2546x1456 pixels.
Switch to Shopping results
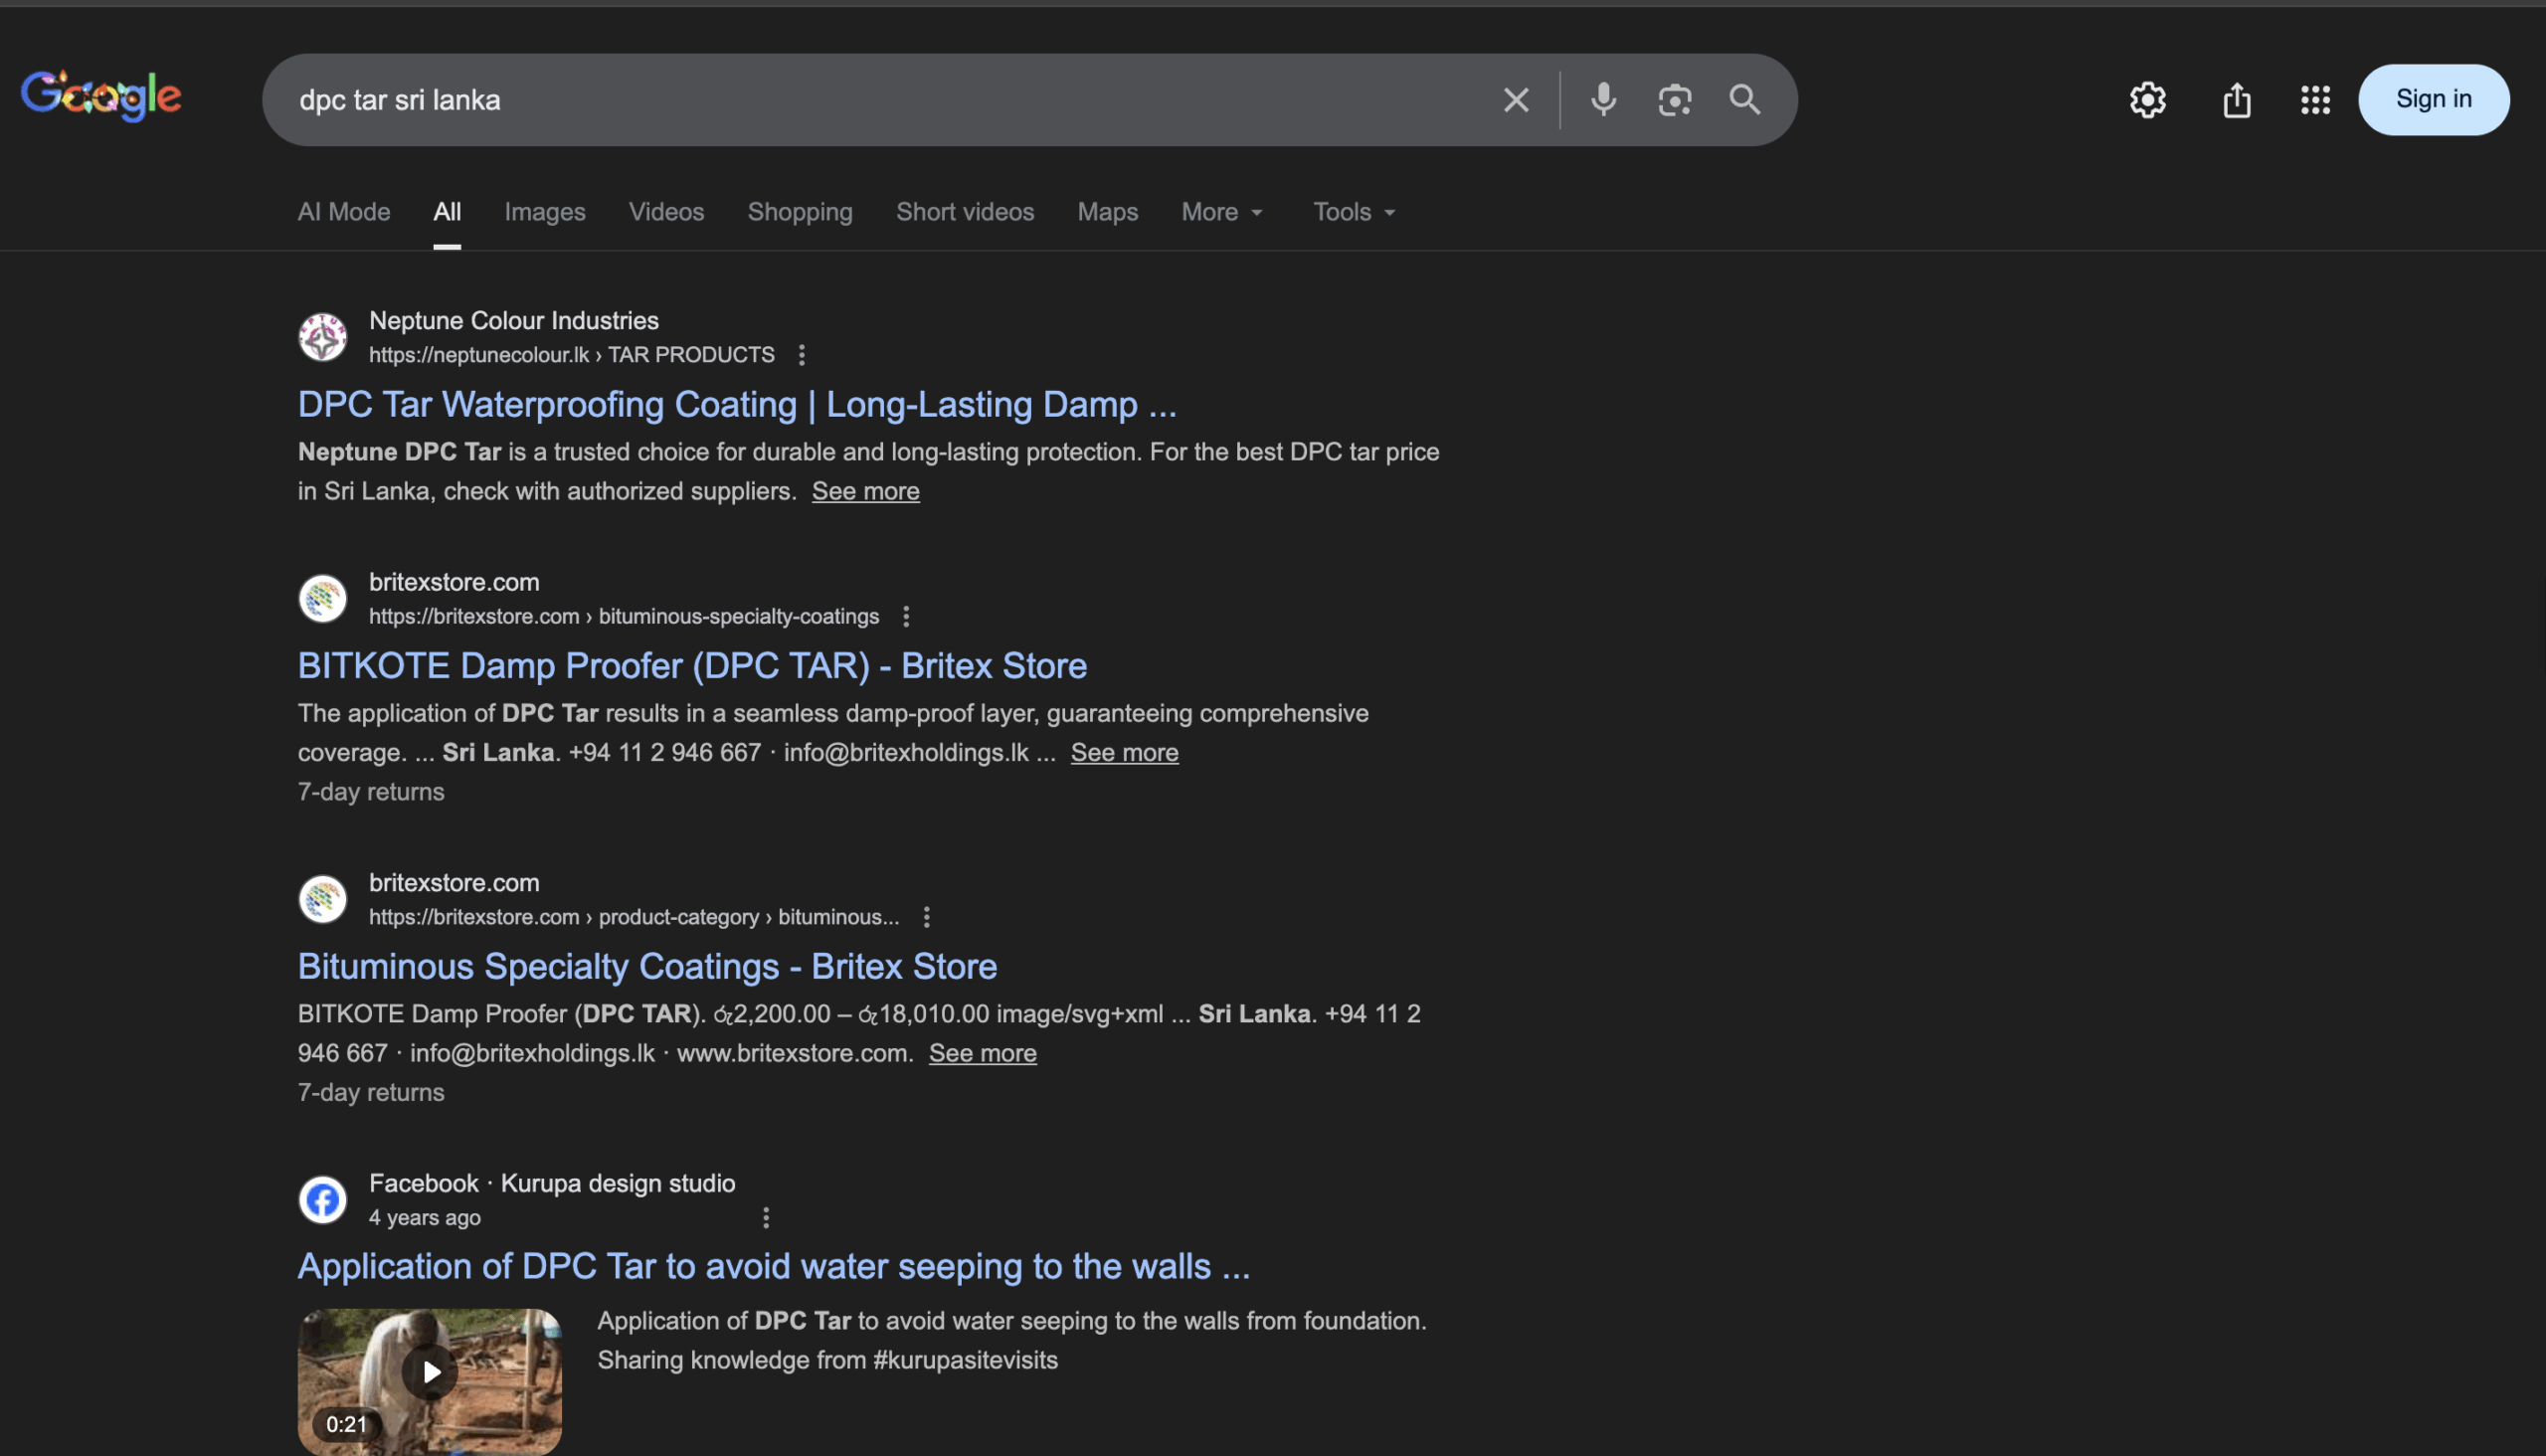(x=799, y=211)
